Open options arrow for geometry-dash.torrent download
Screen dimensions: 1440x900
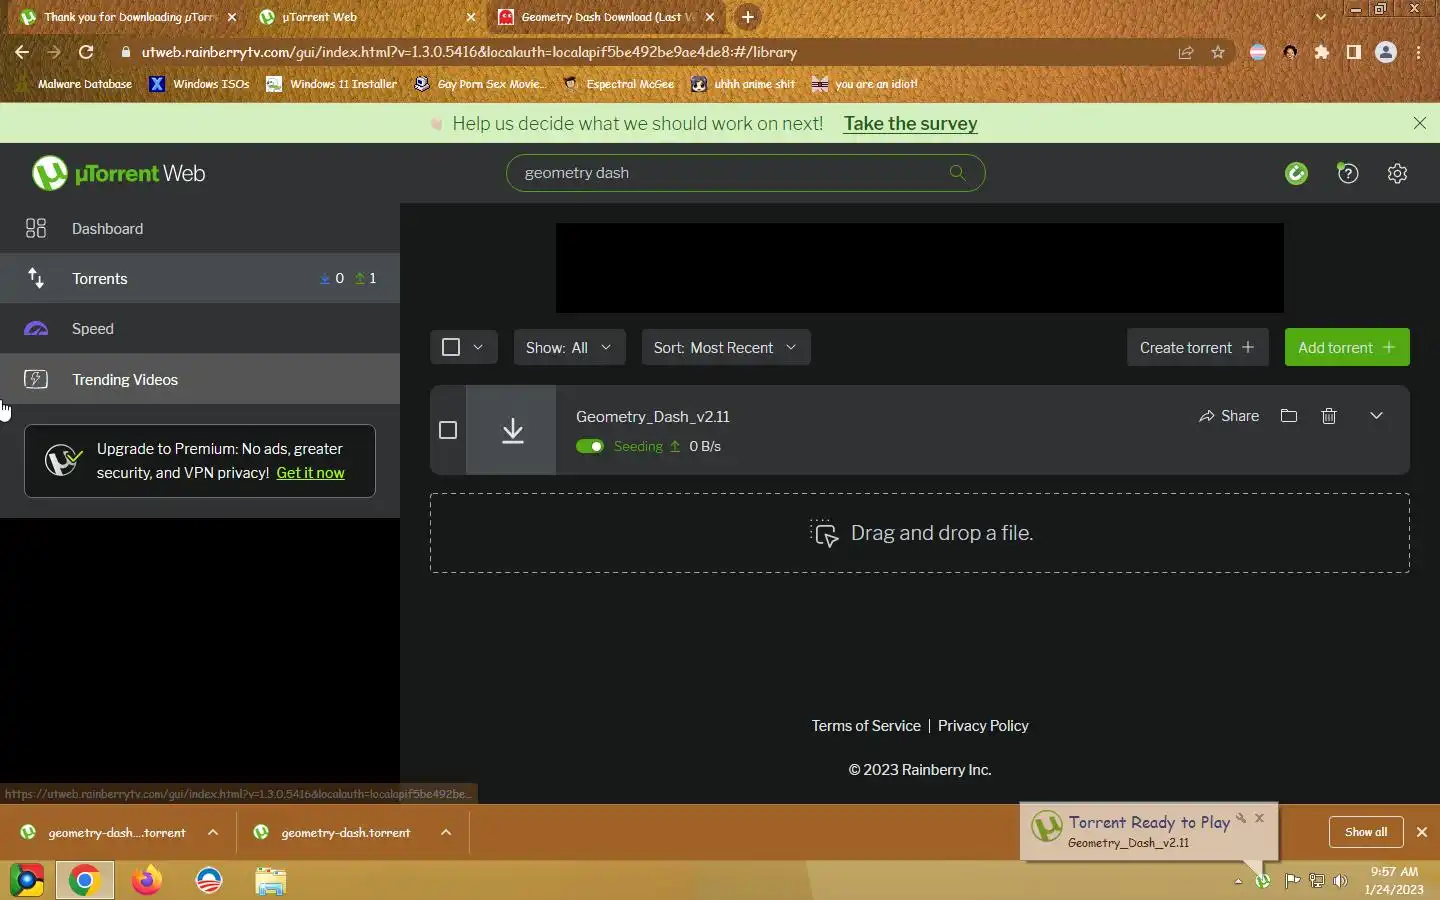446,832
